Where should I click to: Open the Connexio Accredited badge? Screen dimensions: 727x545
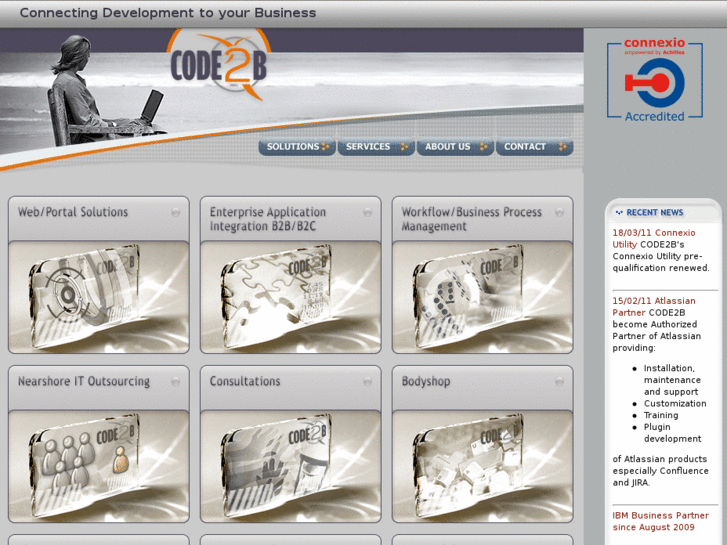tap(655, 80)
